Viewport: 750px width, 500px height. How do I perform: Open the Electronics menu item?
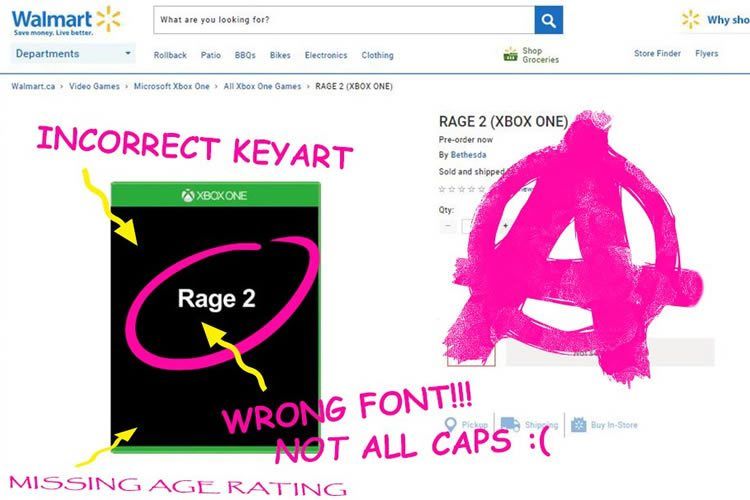[326, 55]
